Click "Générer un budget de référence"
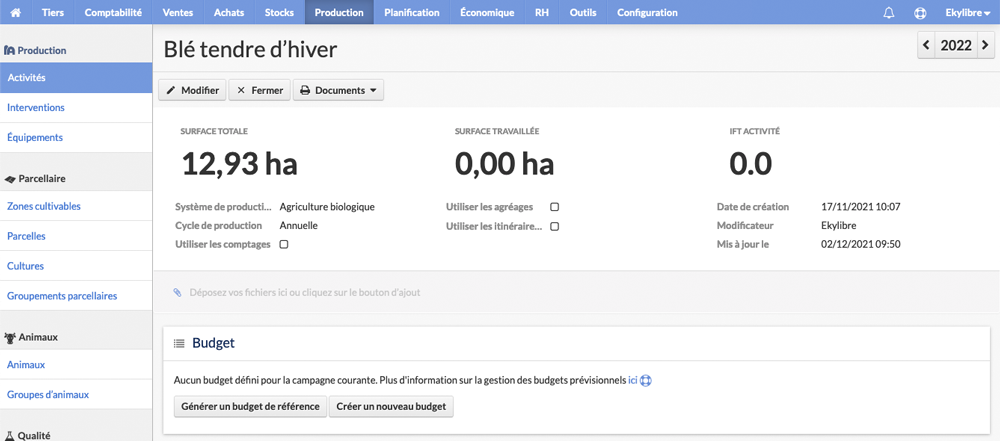 [250, 407]
